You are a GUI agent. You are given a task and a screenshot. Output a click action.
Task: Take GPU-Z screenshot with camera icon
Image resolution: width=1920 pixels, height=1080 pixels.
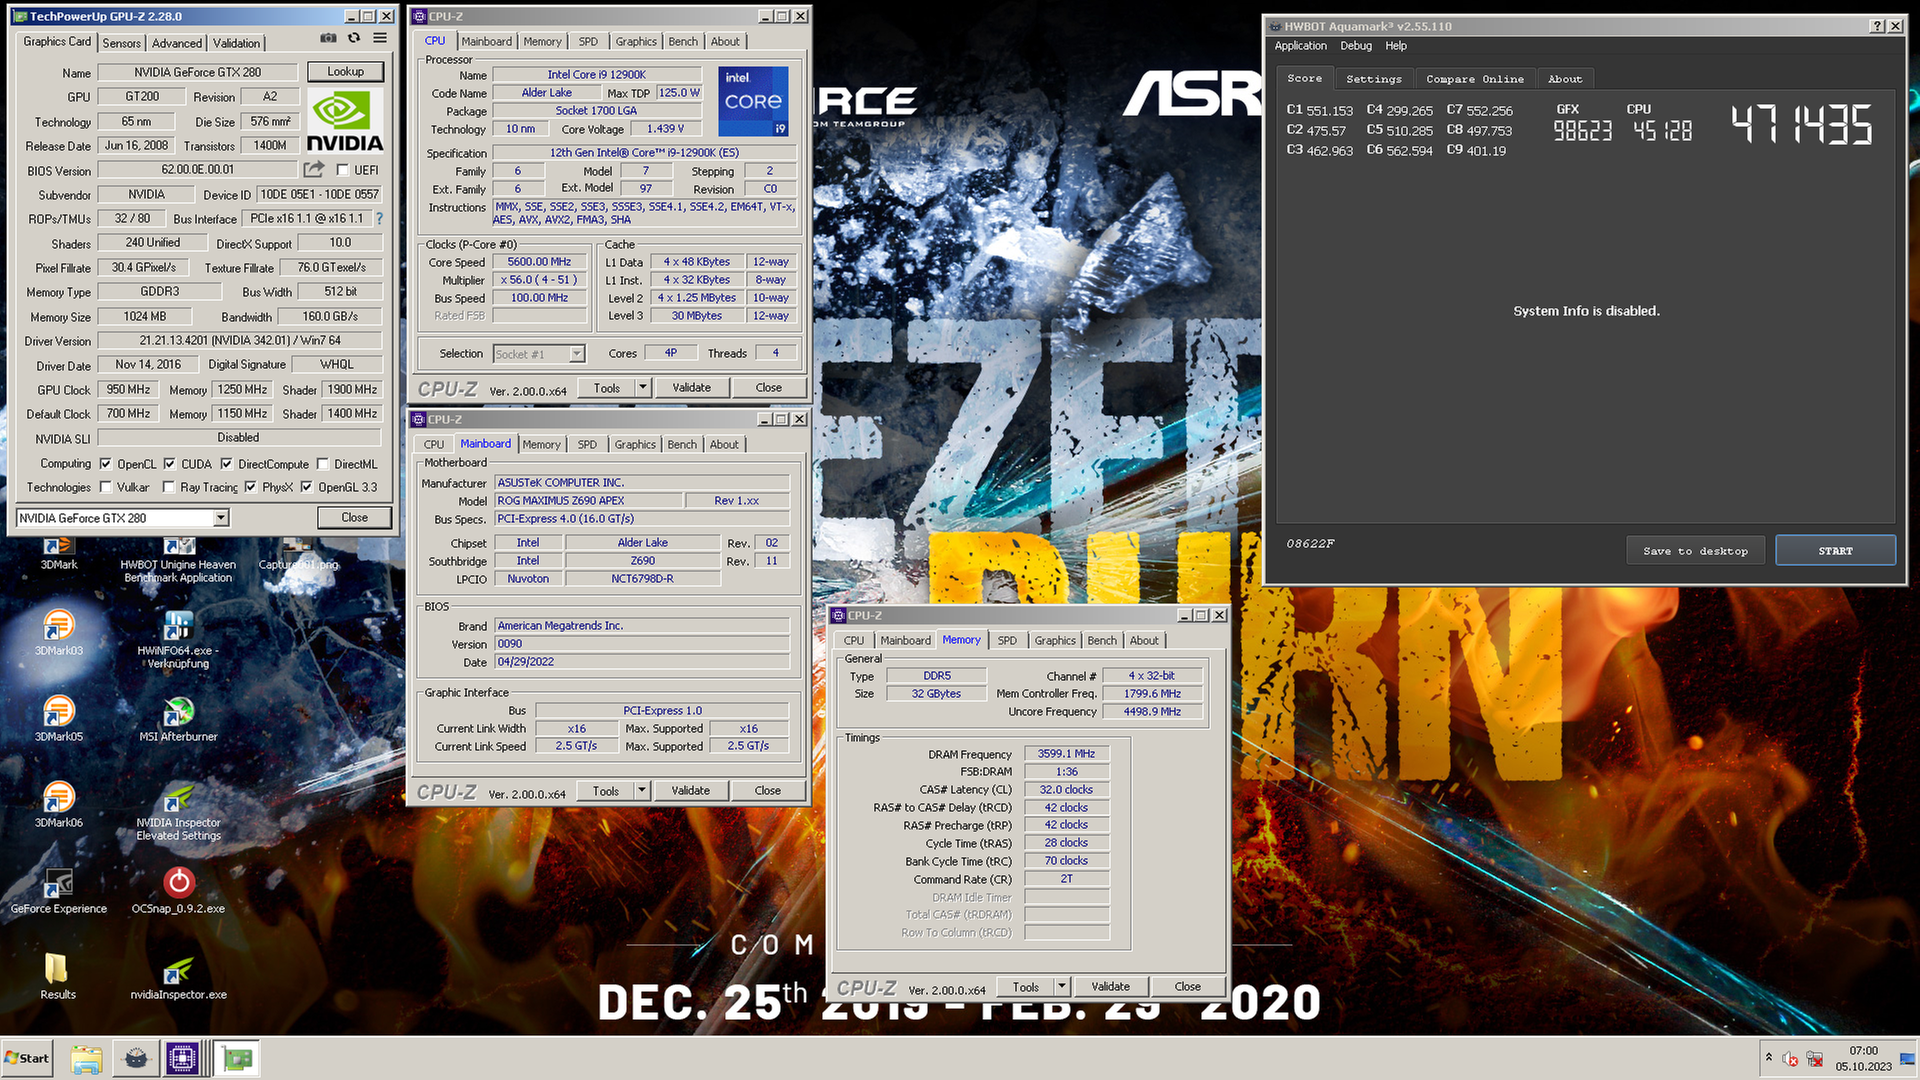coord(328,38)
